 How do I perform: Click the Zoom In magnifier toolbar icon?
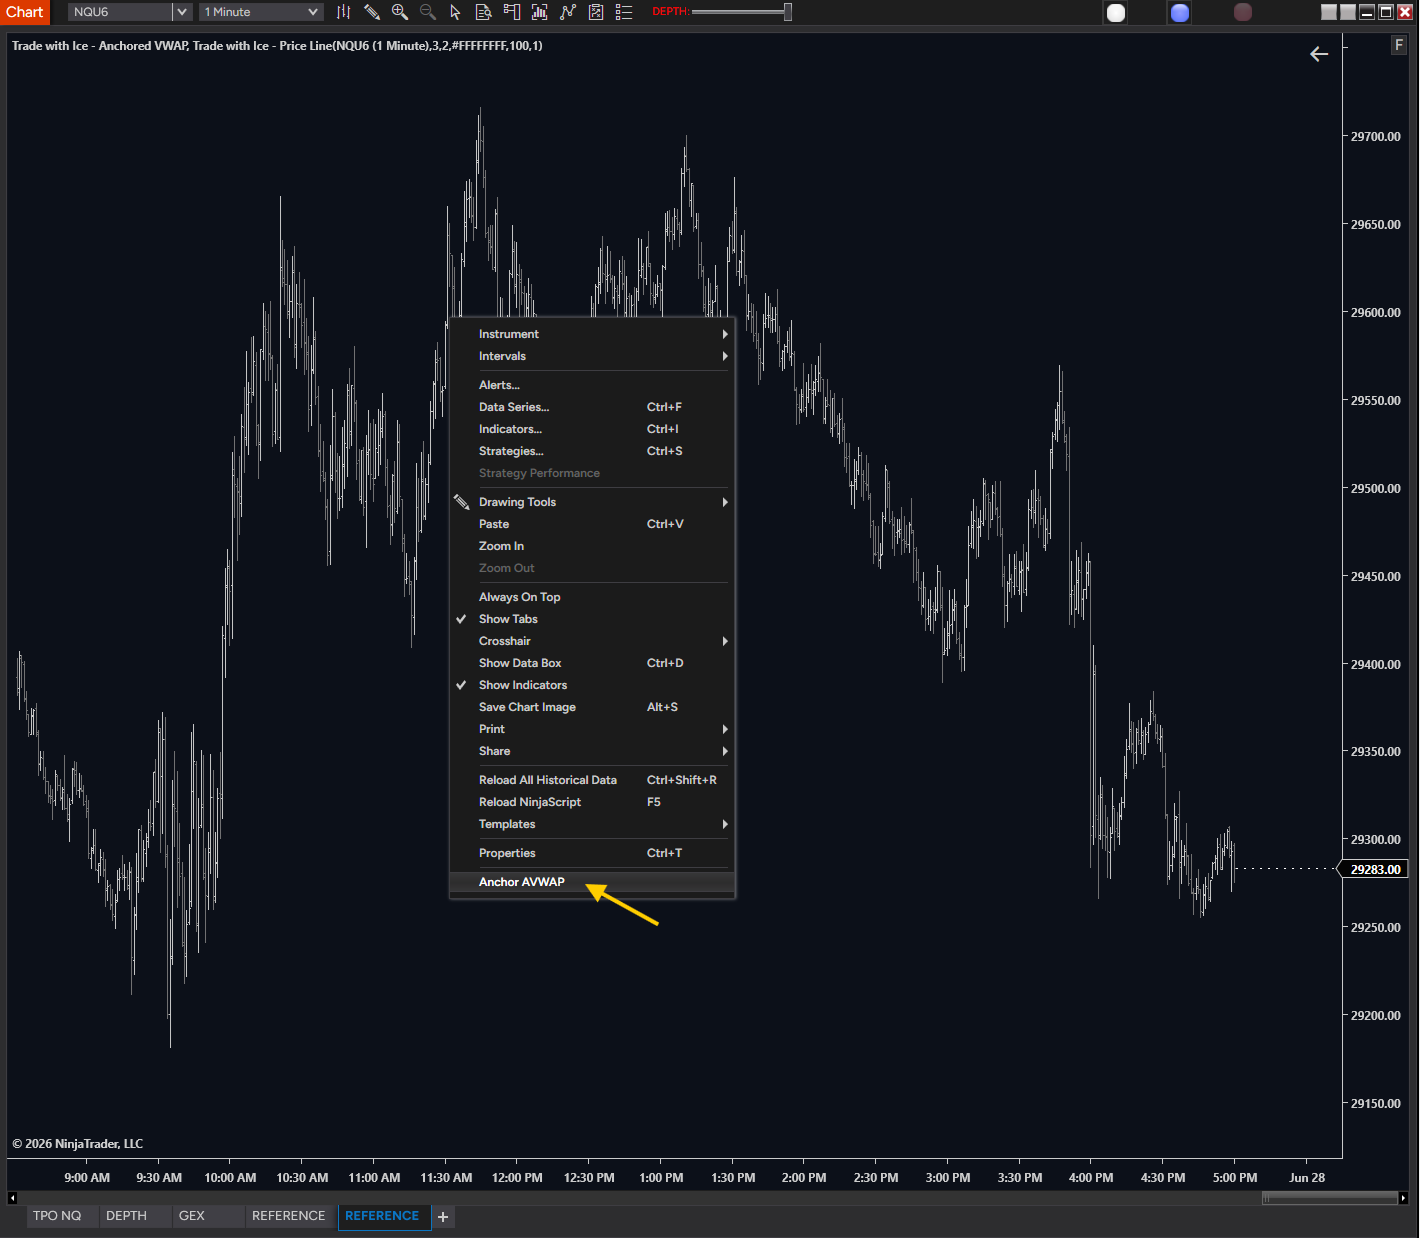(400, 12)
